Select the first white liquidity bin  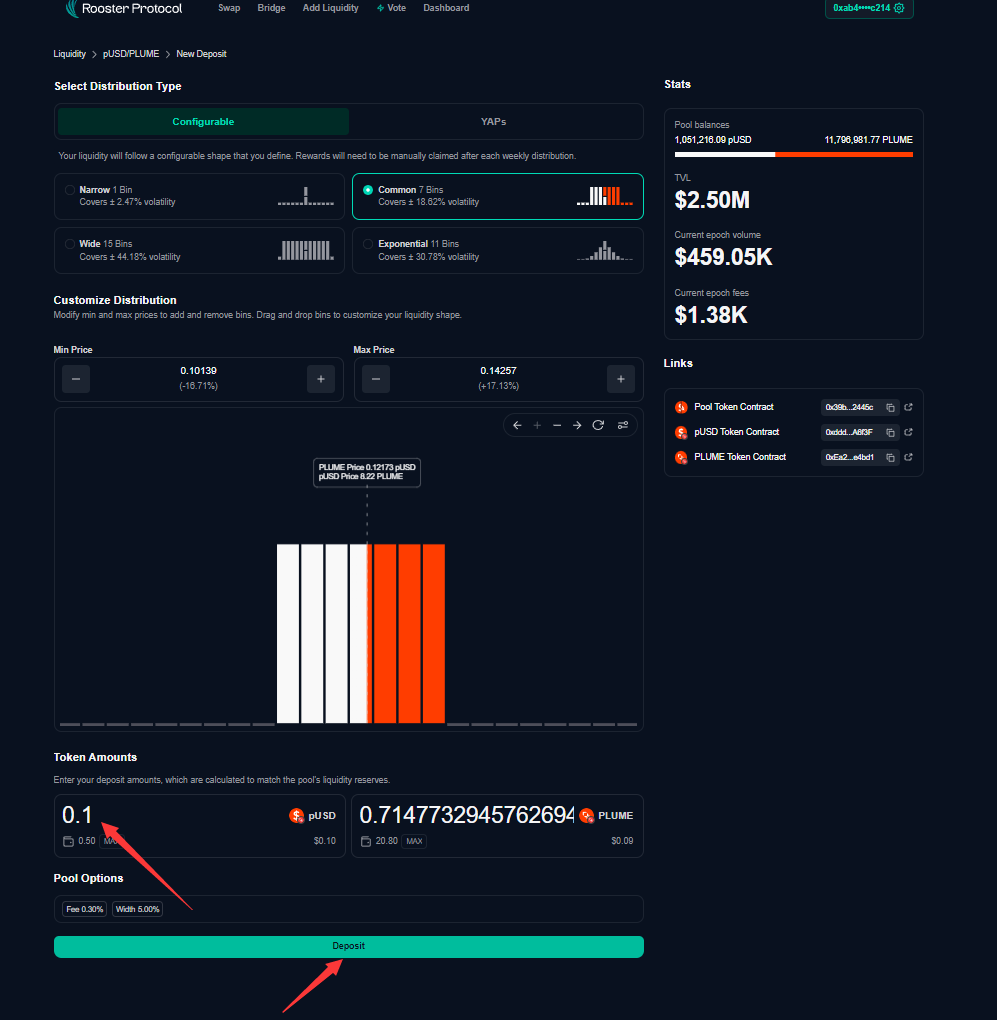288,634
